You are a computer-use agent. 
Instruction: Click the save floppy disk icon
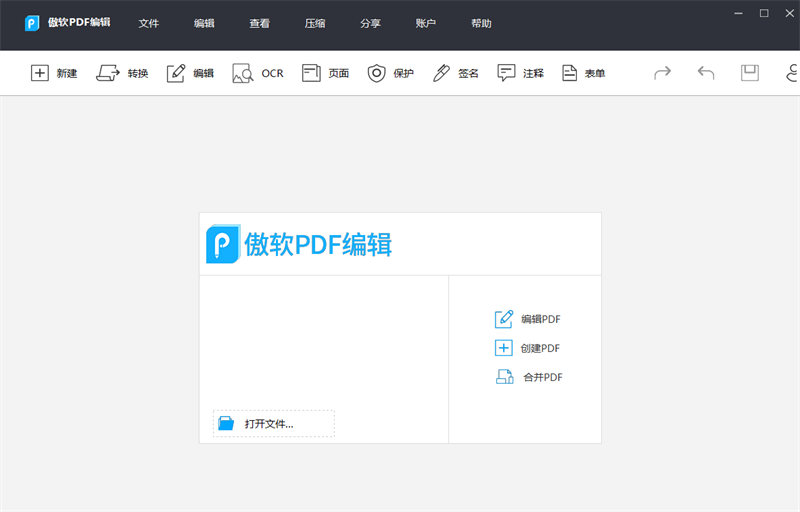click(749, 73)
